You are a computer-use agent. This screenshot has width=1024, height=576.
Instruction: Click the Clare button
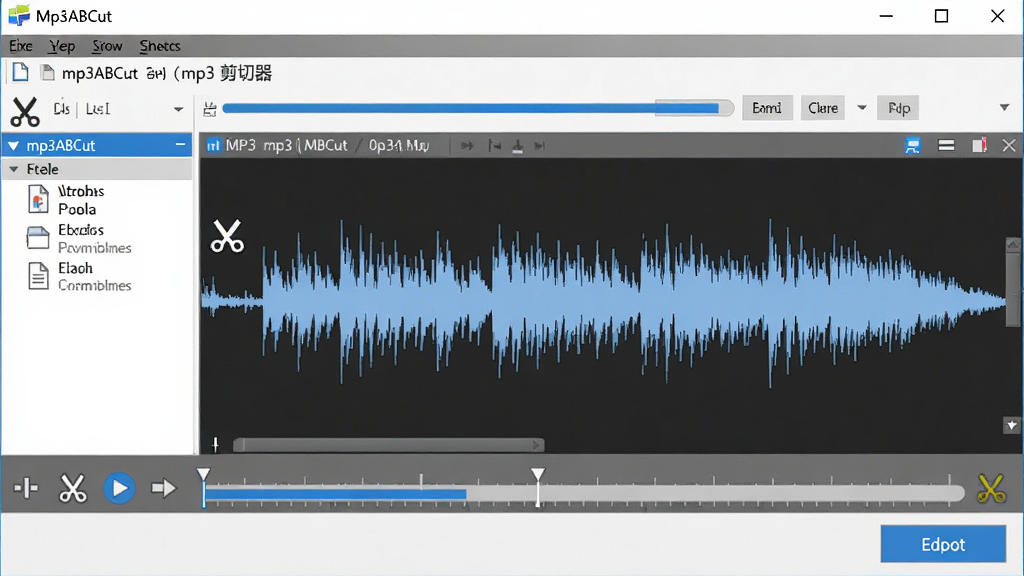(823, 108)
